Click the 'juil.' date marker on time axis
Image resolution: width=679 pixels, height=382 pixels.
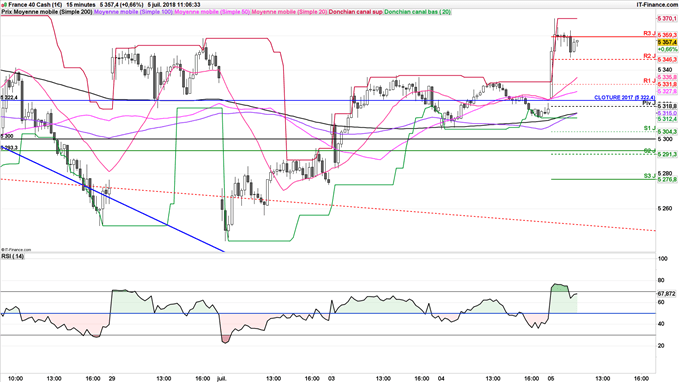point(221,379)
